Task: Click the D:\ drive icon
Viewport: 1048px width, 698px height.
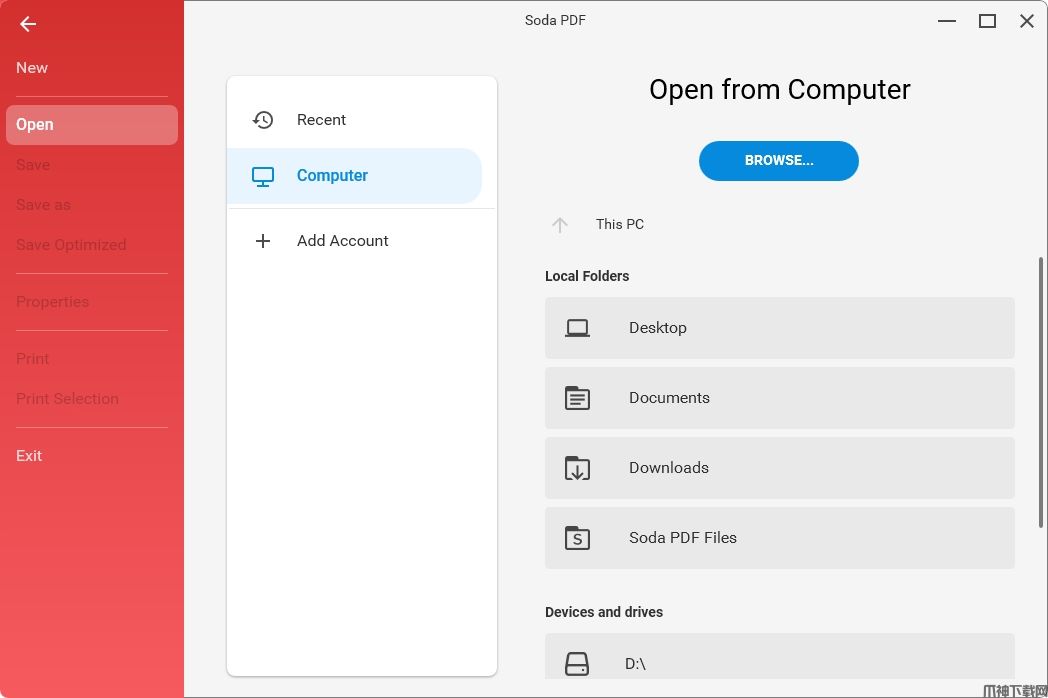Action: (577, 664)
